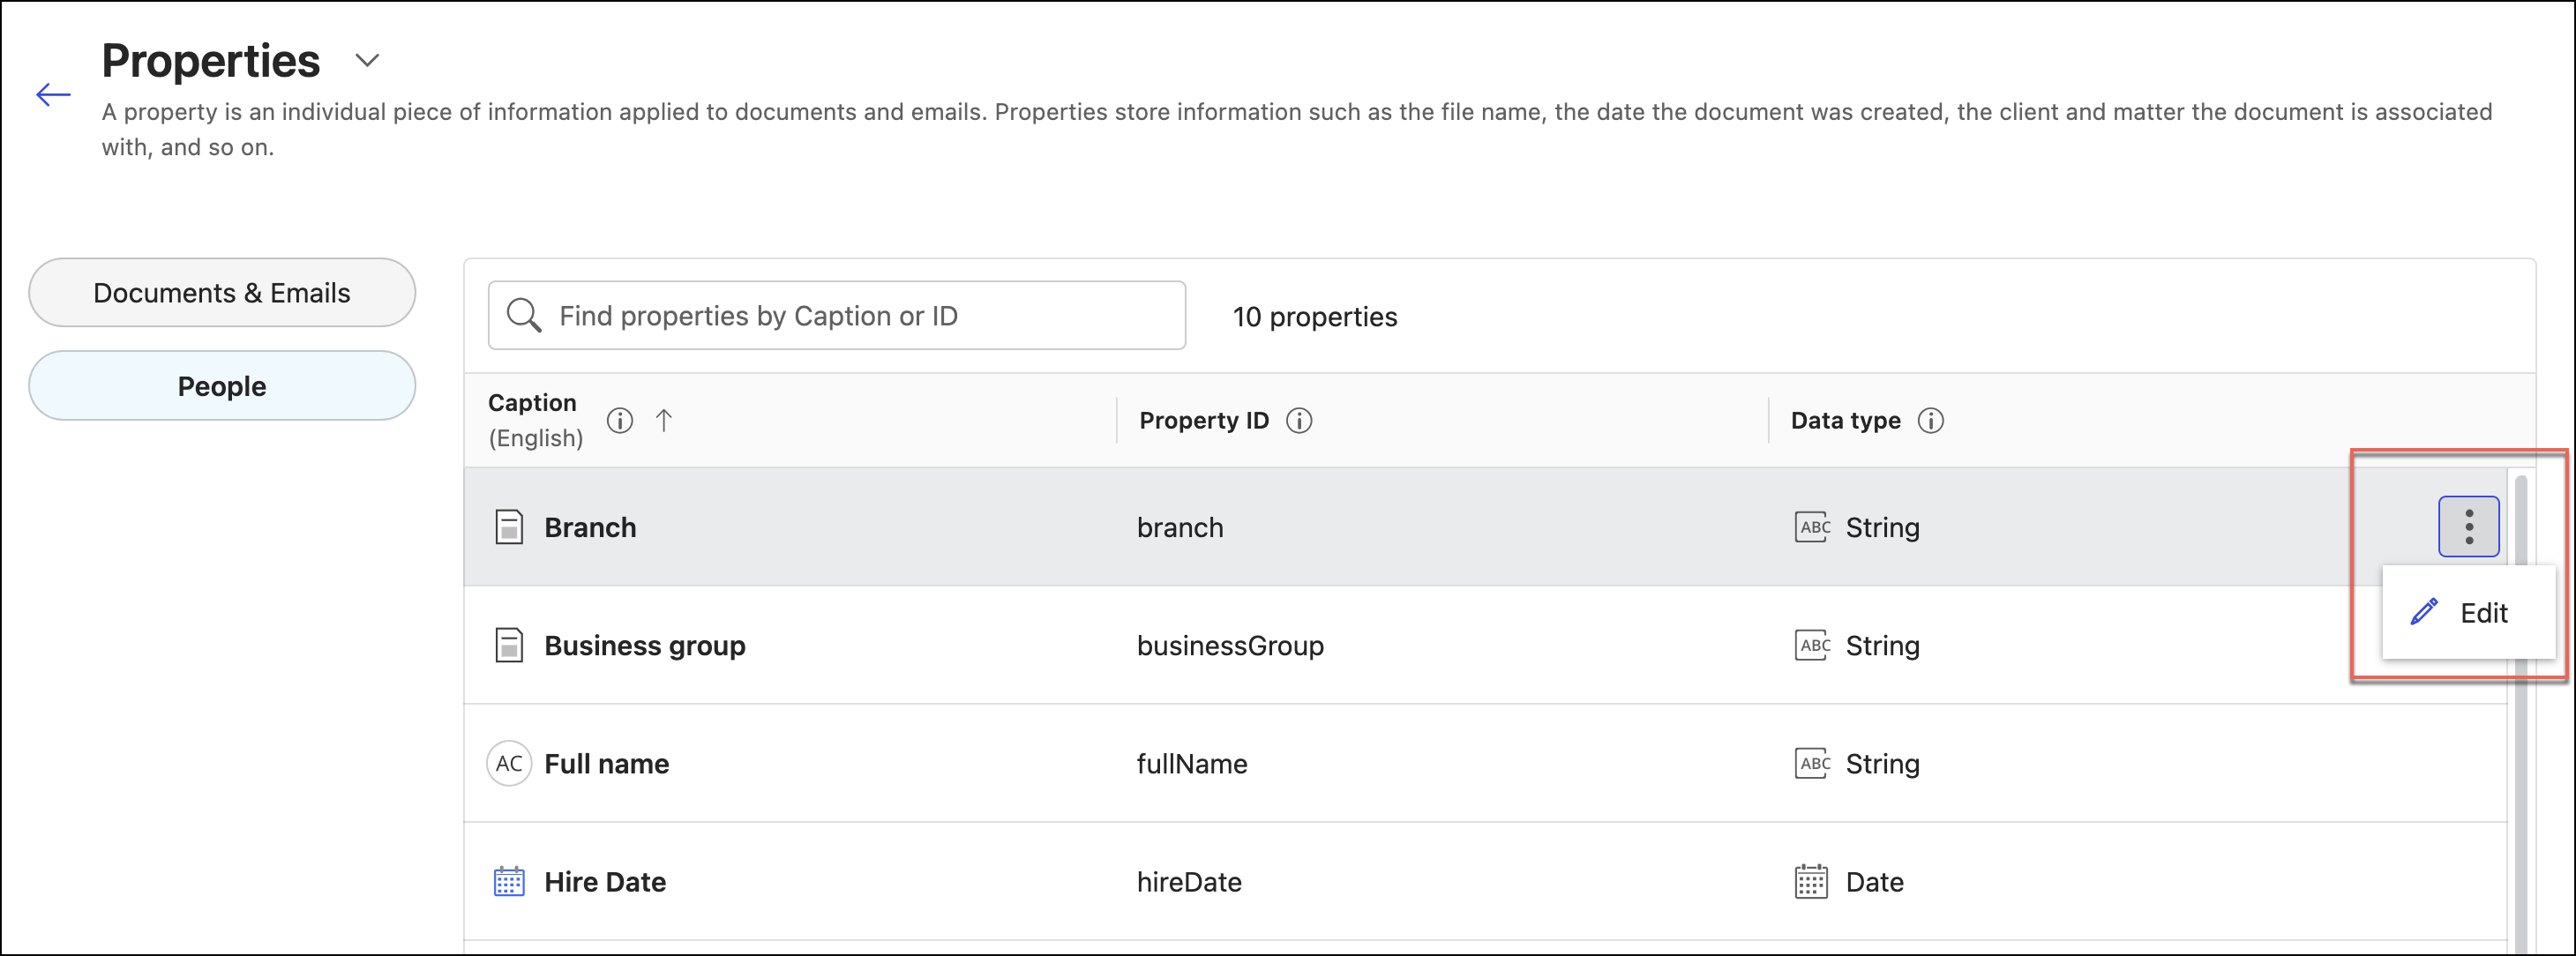This screenshot has width=2576, height=956.
Task: Choose Edit from the context menu
Action: tap(2465, 613)
